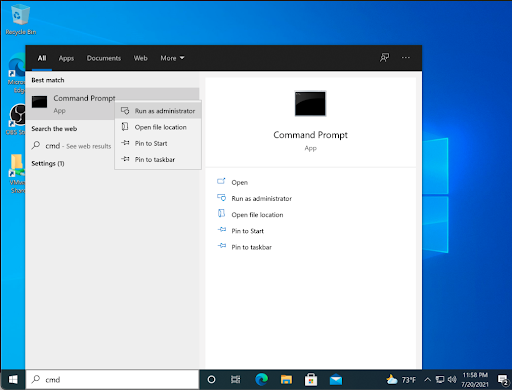The image size is (512, 390).
Task: Open the volume speaker tray icon
Action: pyautogui.click(x=452, y=379)
